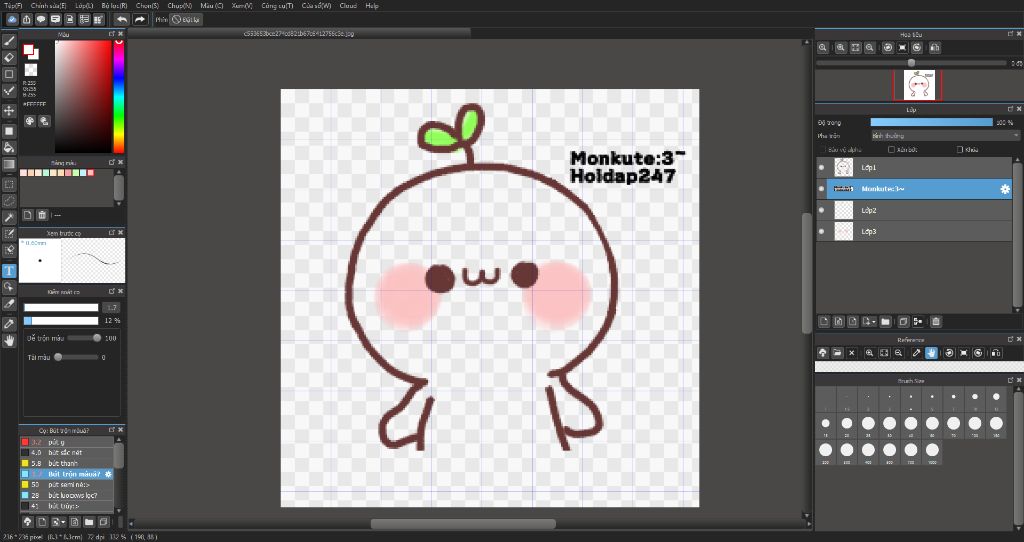Open settings gear on the Monkute:3~ layer
This screenshot has width=1024, height=542.
1005,189
